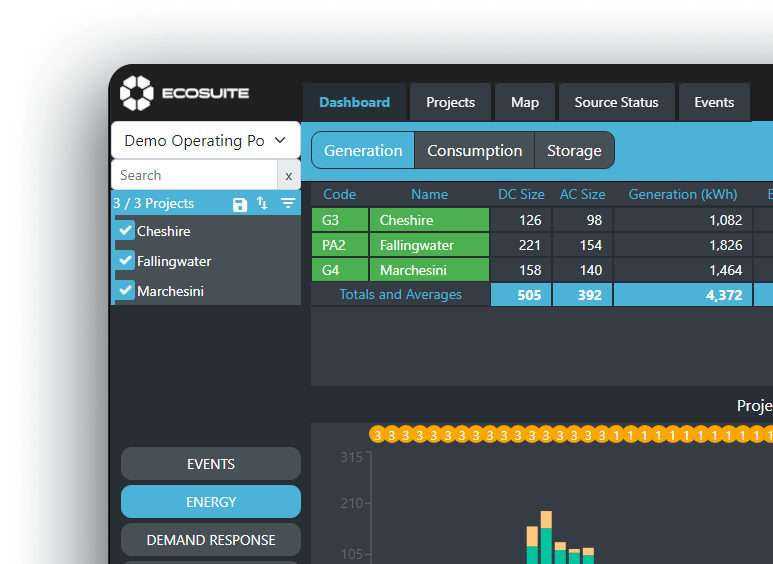Select the Storage view button

574,151
